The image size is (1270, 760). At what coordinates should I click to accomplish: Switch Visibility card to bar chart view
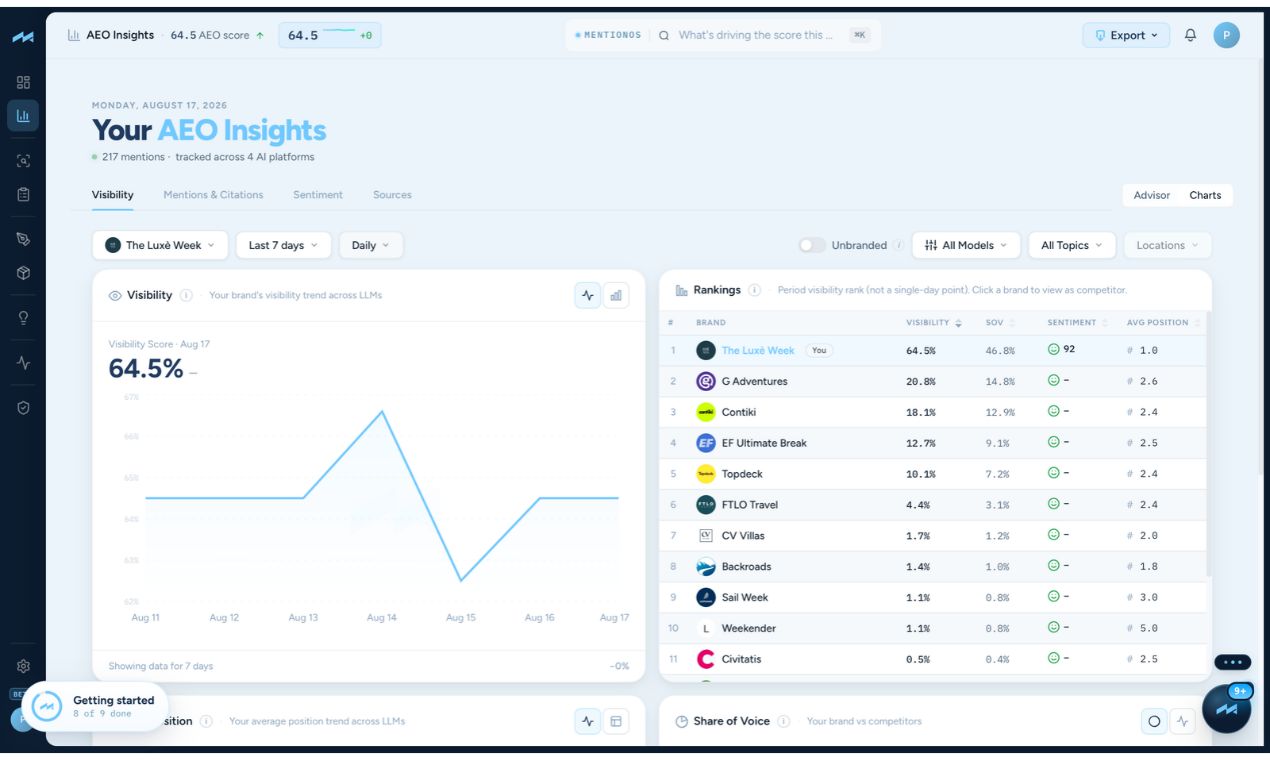point(616,295)
